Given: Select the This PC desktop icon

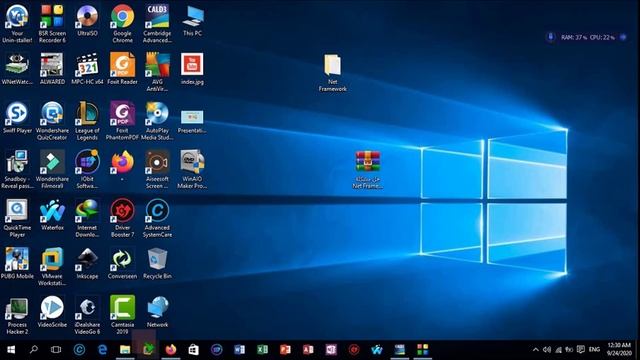Looking at the screenshot, I should pos(192,20).
